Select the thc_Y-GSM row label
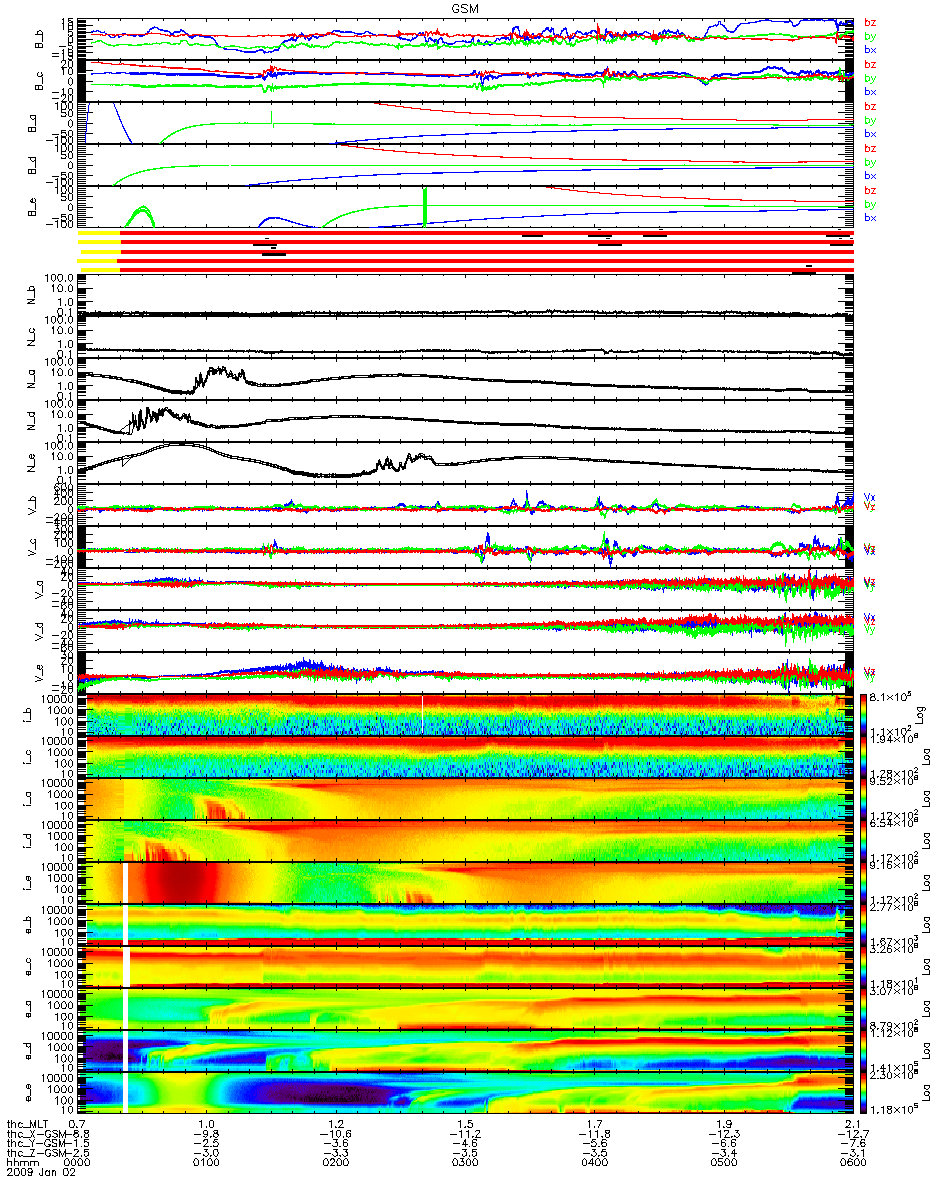 point(35,1143)
